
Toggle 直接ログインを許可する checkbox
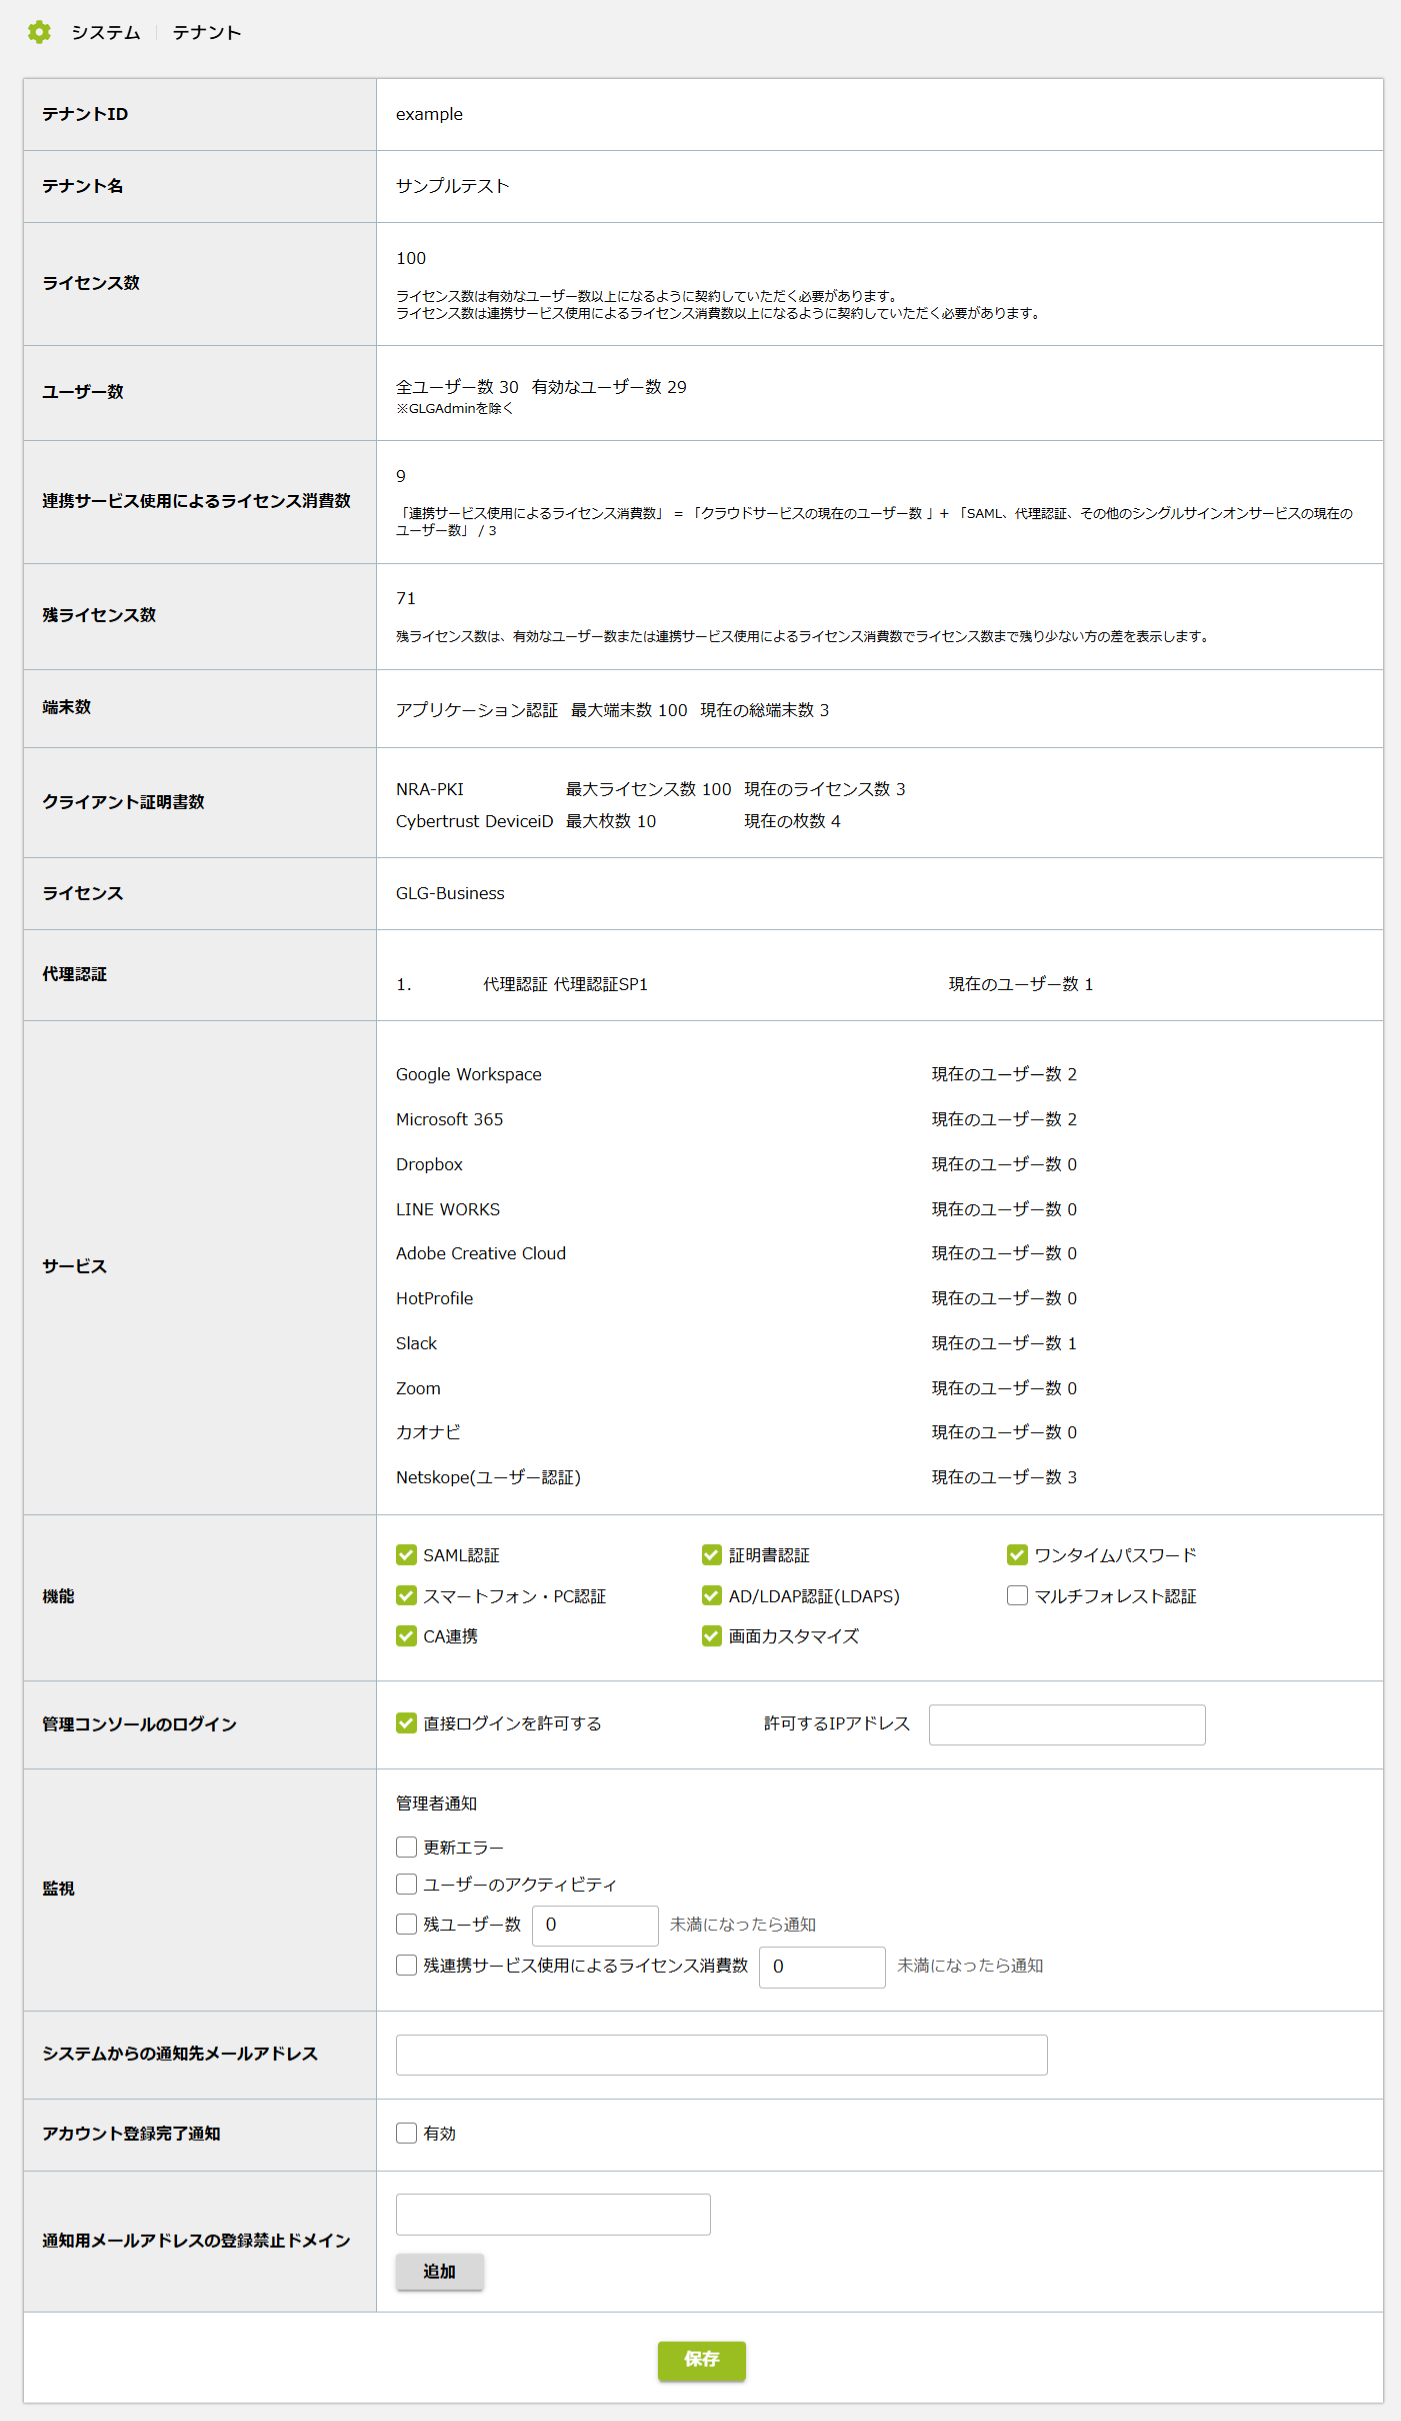(406, 1723)
